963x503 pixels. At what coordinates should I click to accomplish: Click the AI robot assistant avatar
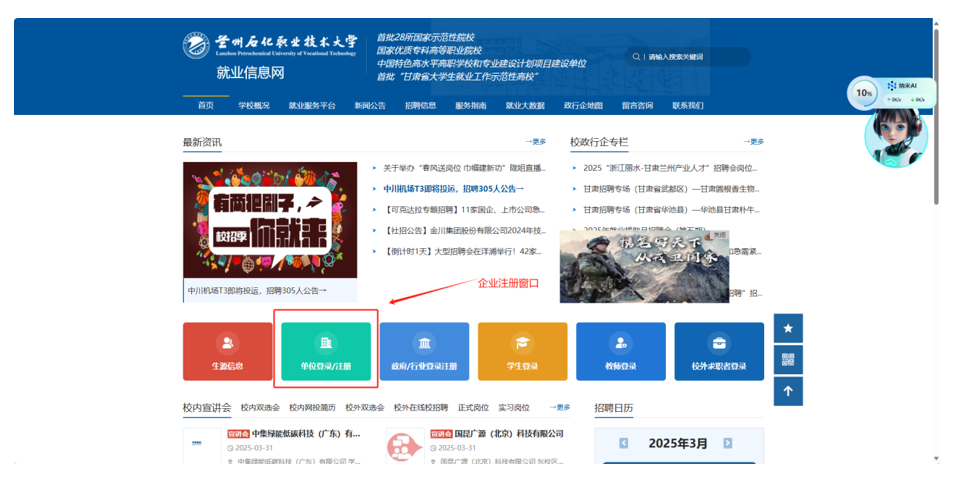(x=895, y=137)
